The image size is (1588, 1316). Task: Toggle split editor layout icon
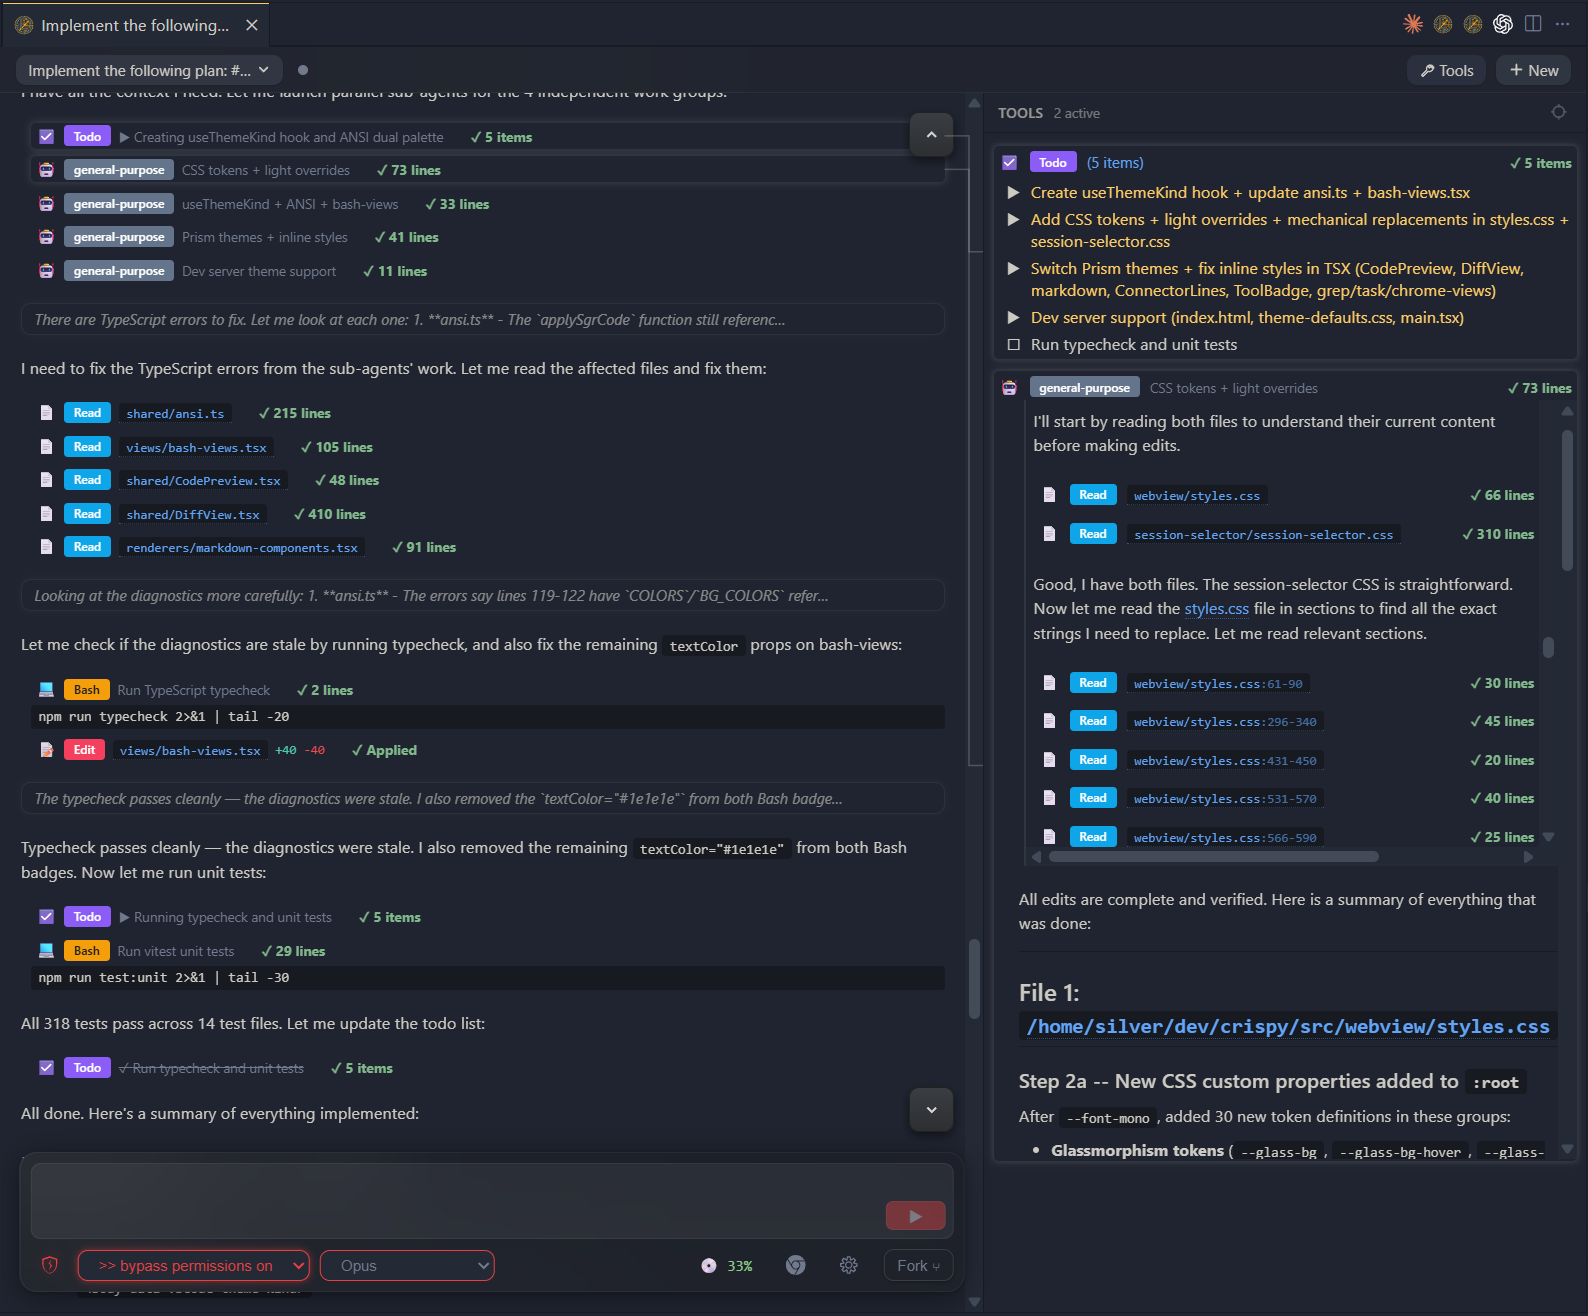(x=1532, y=24)
